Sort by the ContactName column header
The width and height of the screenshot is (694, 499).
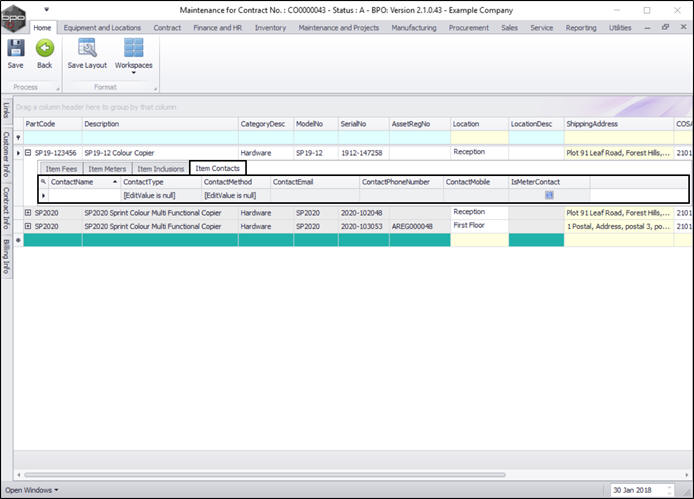click(84, 182)
